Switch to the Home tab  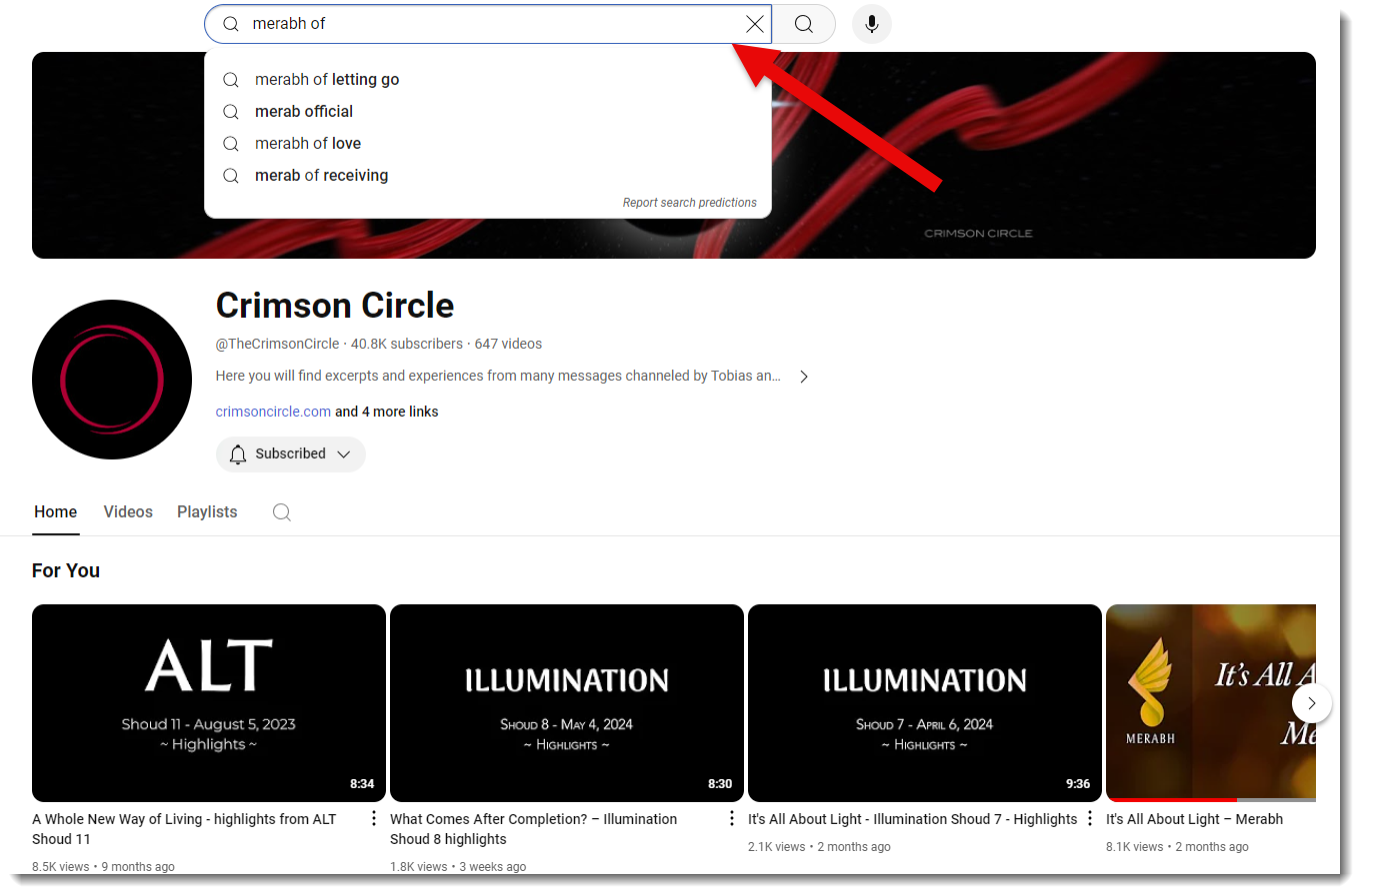pos(56,512)
